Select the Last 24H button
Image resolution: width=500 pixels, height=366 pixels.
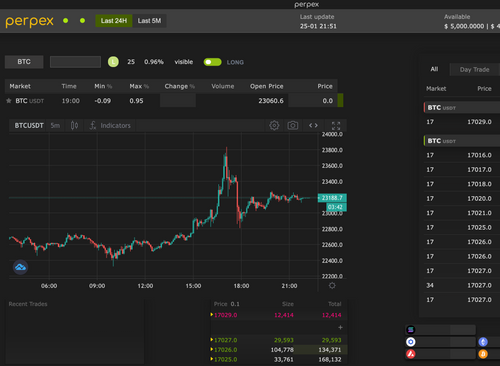[114, 21]
